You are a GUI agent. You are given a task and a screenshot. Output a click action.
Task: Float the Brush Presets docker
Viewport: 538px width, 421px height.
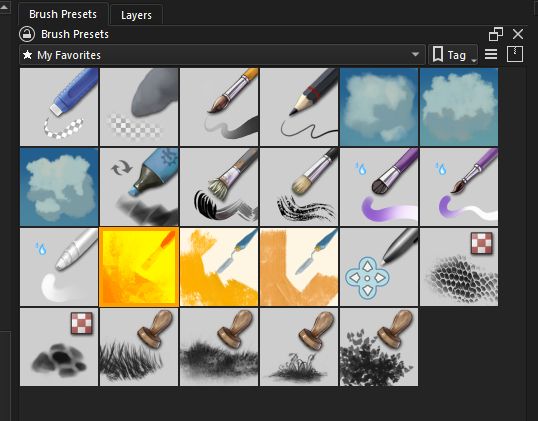(x=496, y=34)
